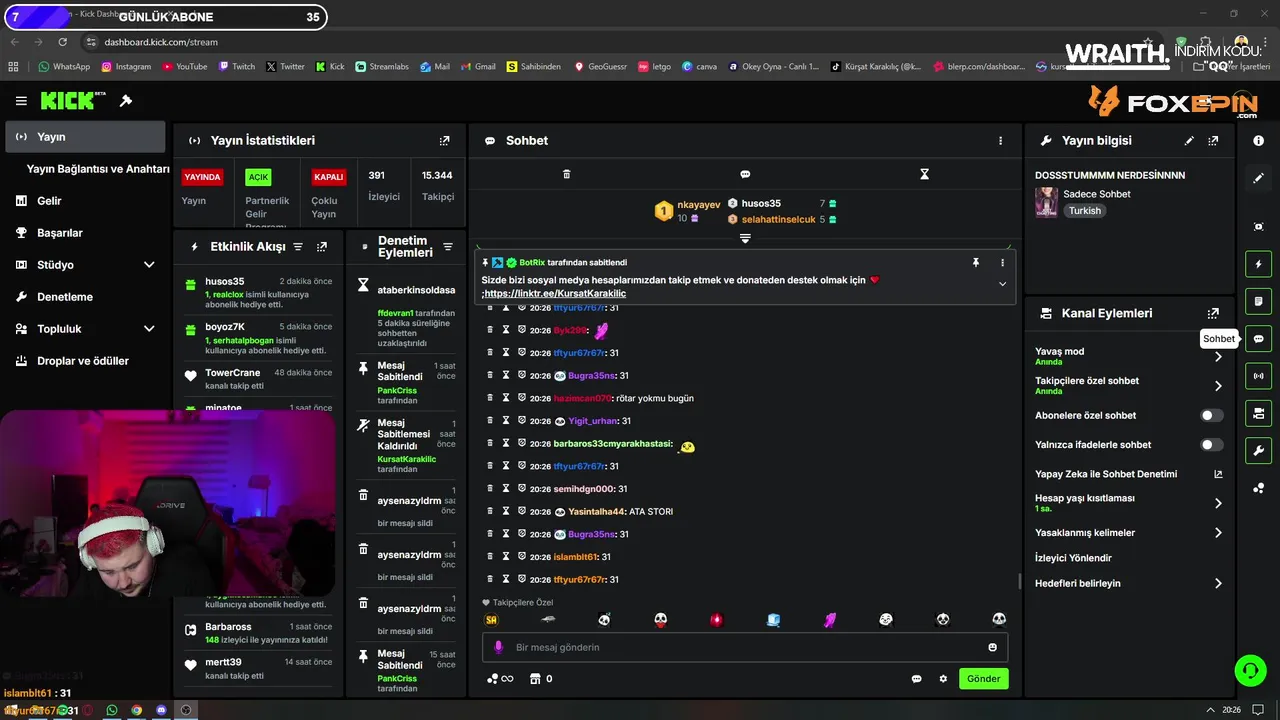Open Discord from the Windows taskbar
This screenshot has height=720, width=1280.
(161, 710)
